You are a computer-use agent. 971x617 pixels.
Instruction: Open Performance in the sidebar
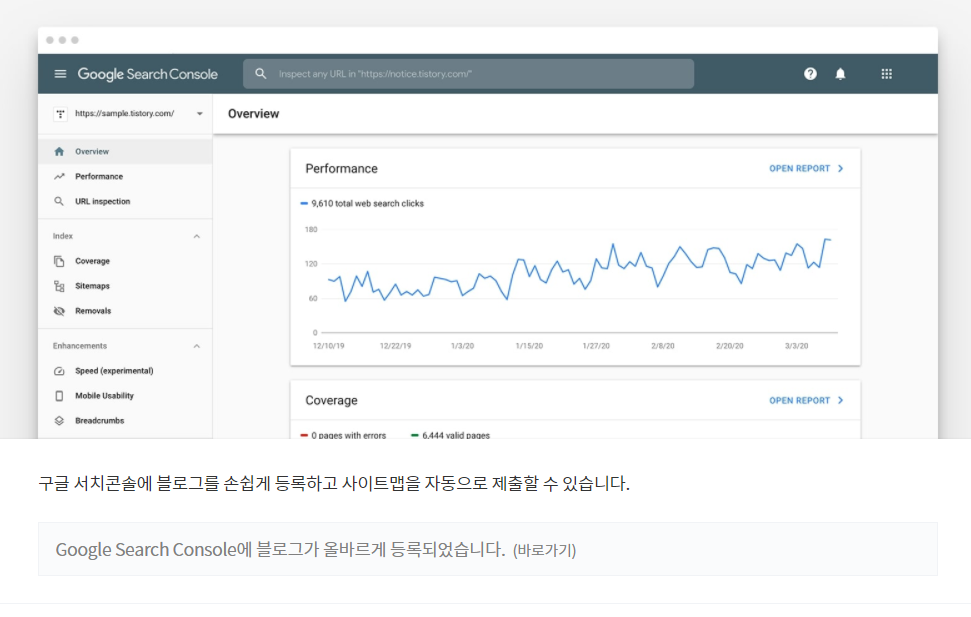tap(125, 177)
